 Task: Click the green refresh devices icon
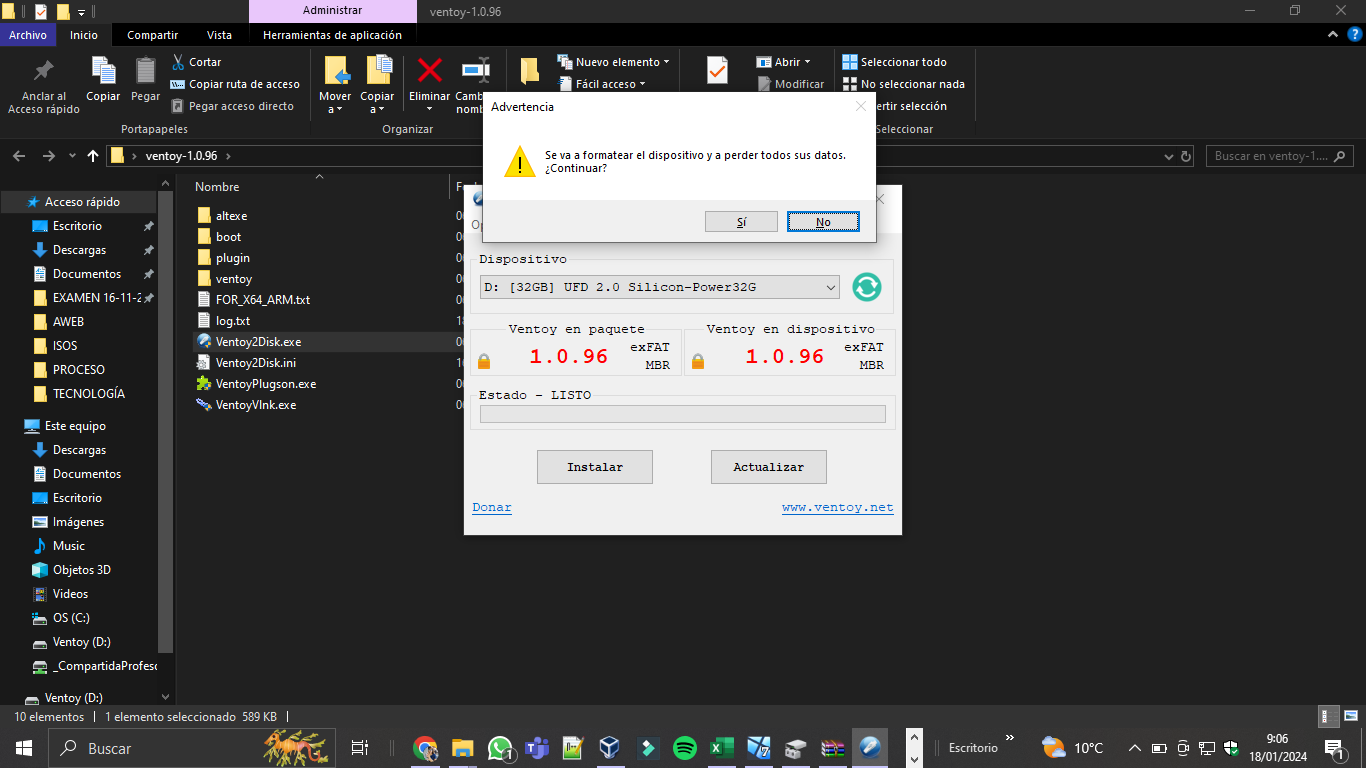866,287
